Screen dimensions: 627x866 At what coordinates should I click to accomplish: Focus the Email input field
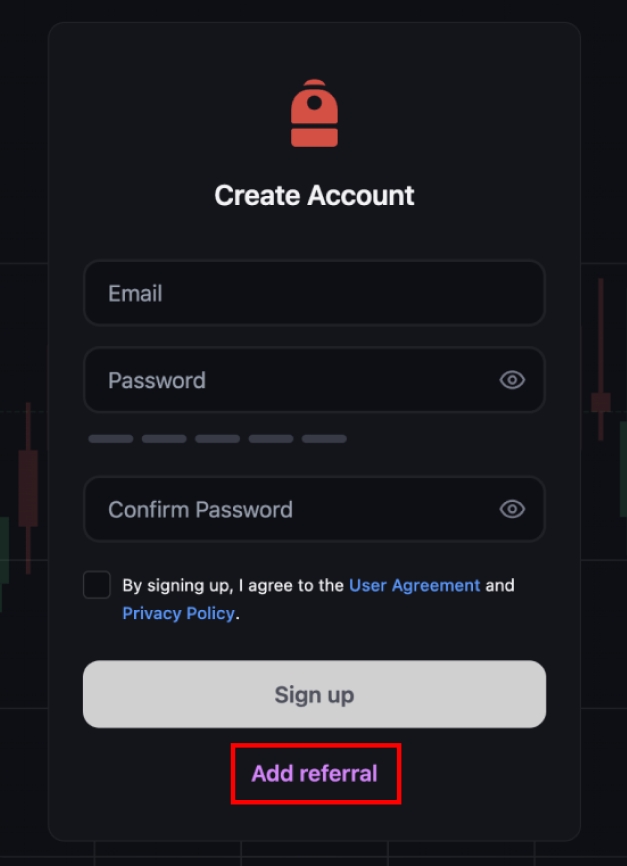(x=314, y=293)
